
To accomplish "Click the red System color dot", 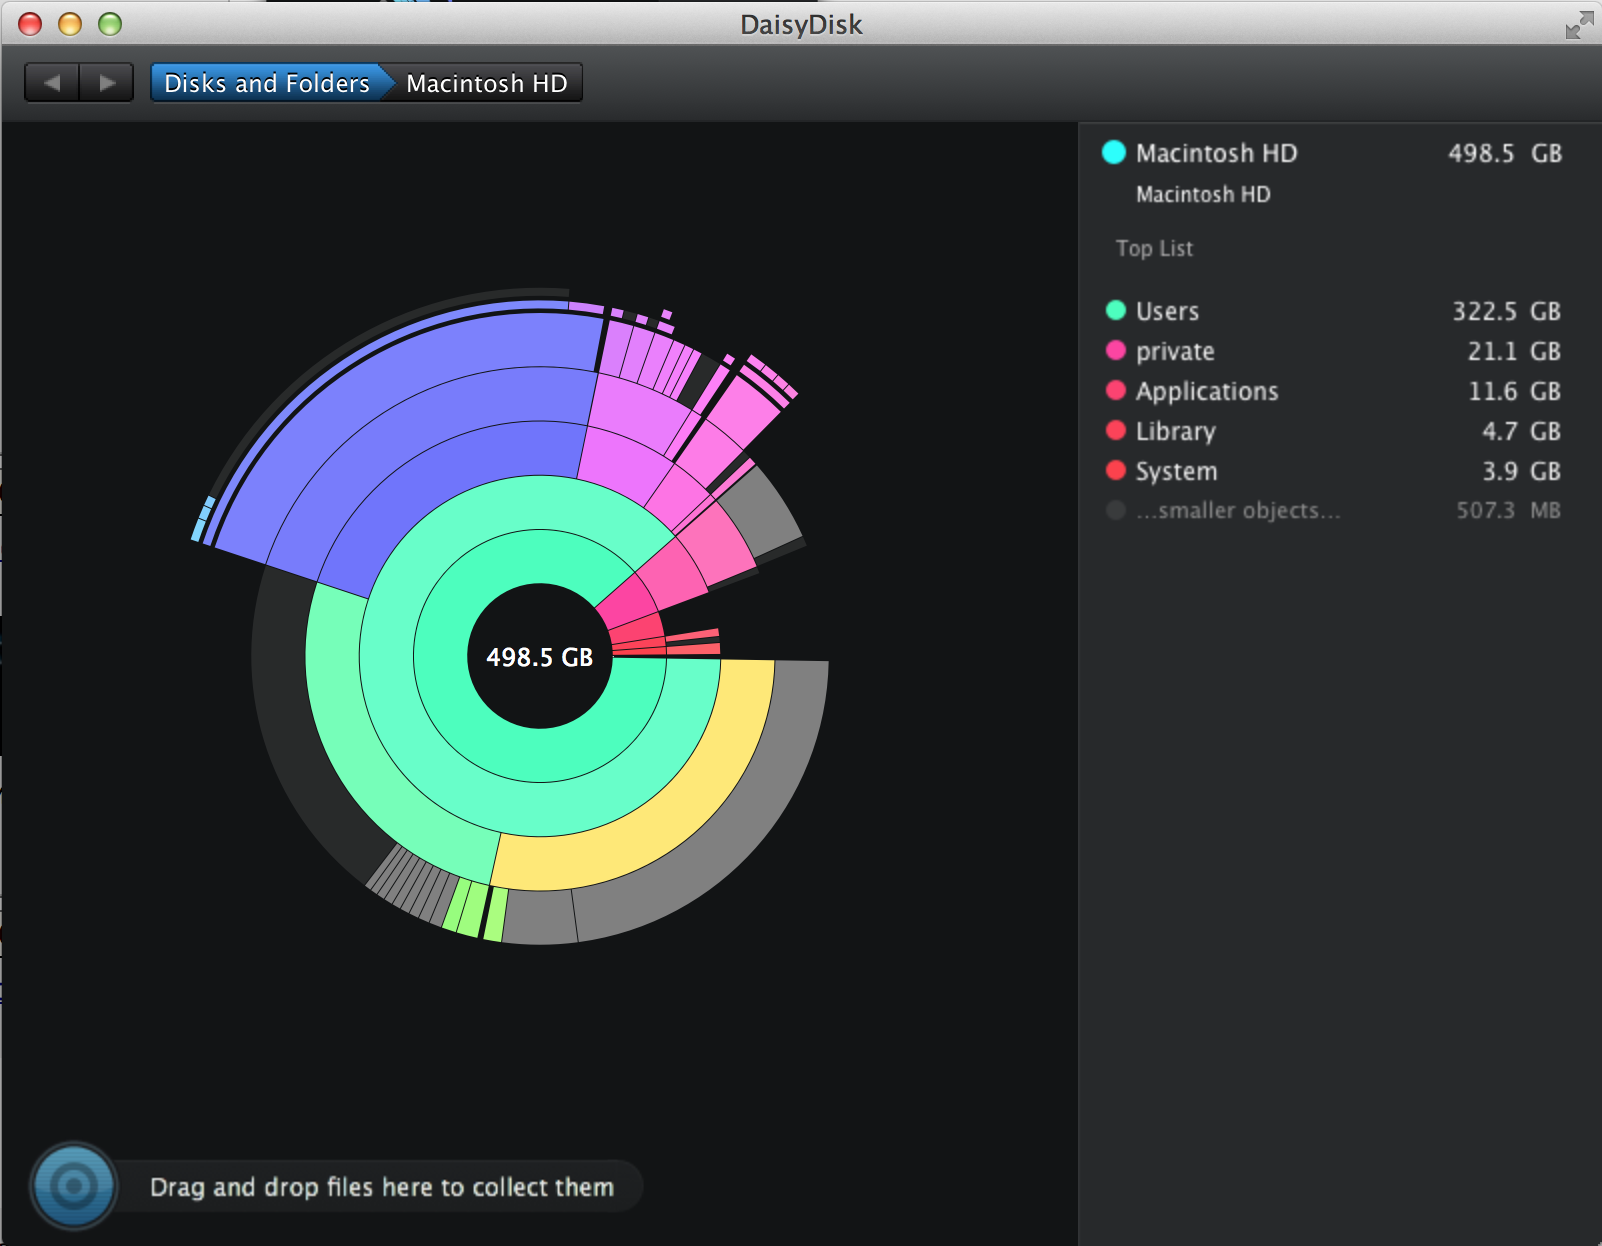I will click(x=1116, y=470).
